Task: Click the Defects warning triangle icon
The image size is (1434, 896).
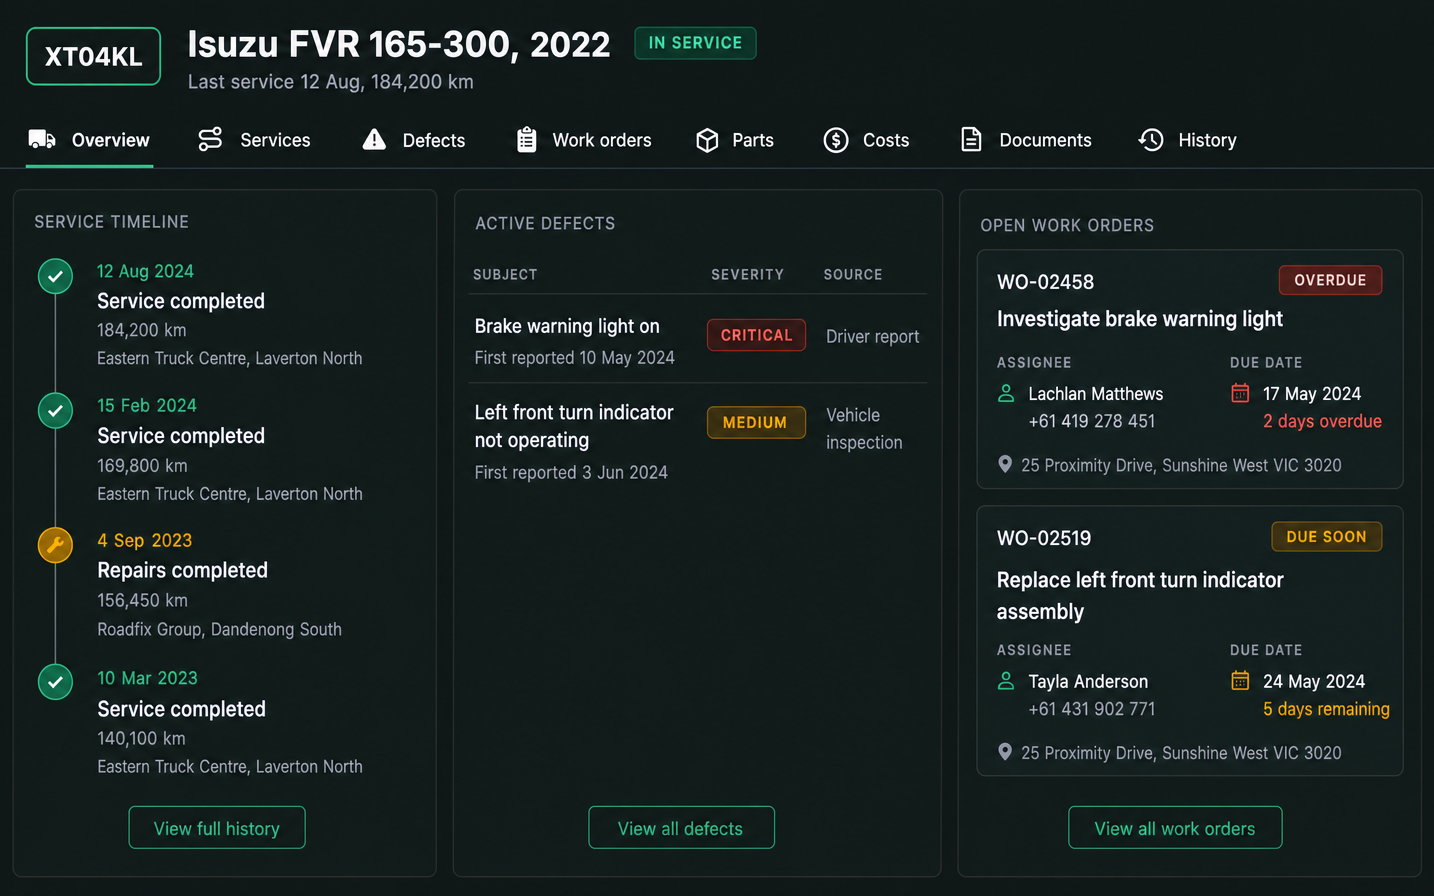Action: [374, 139]
